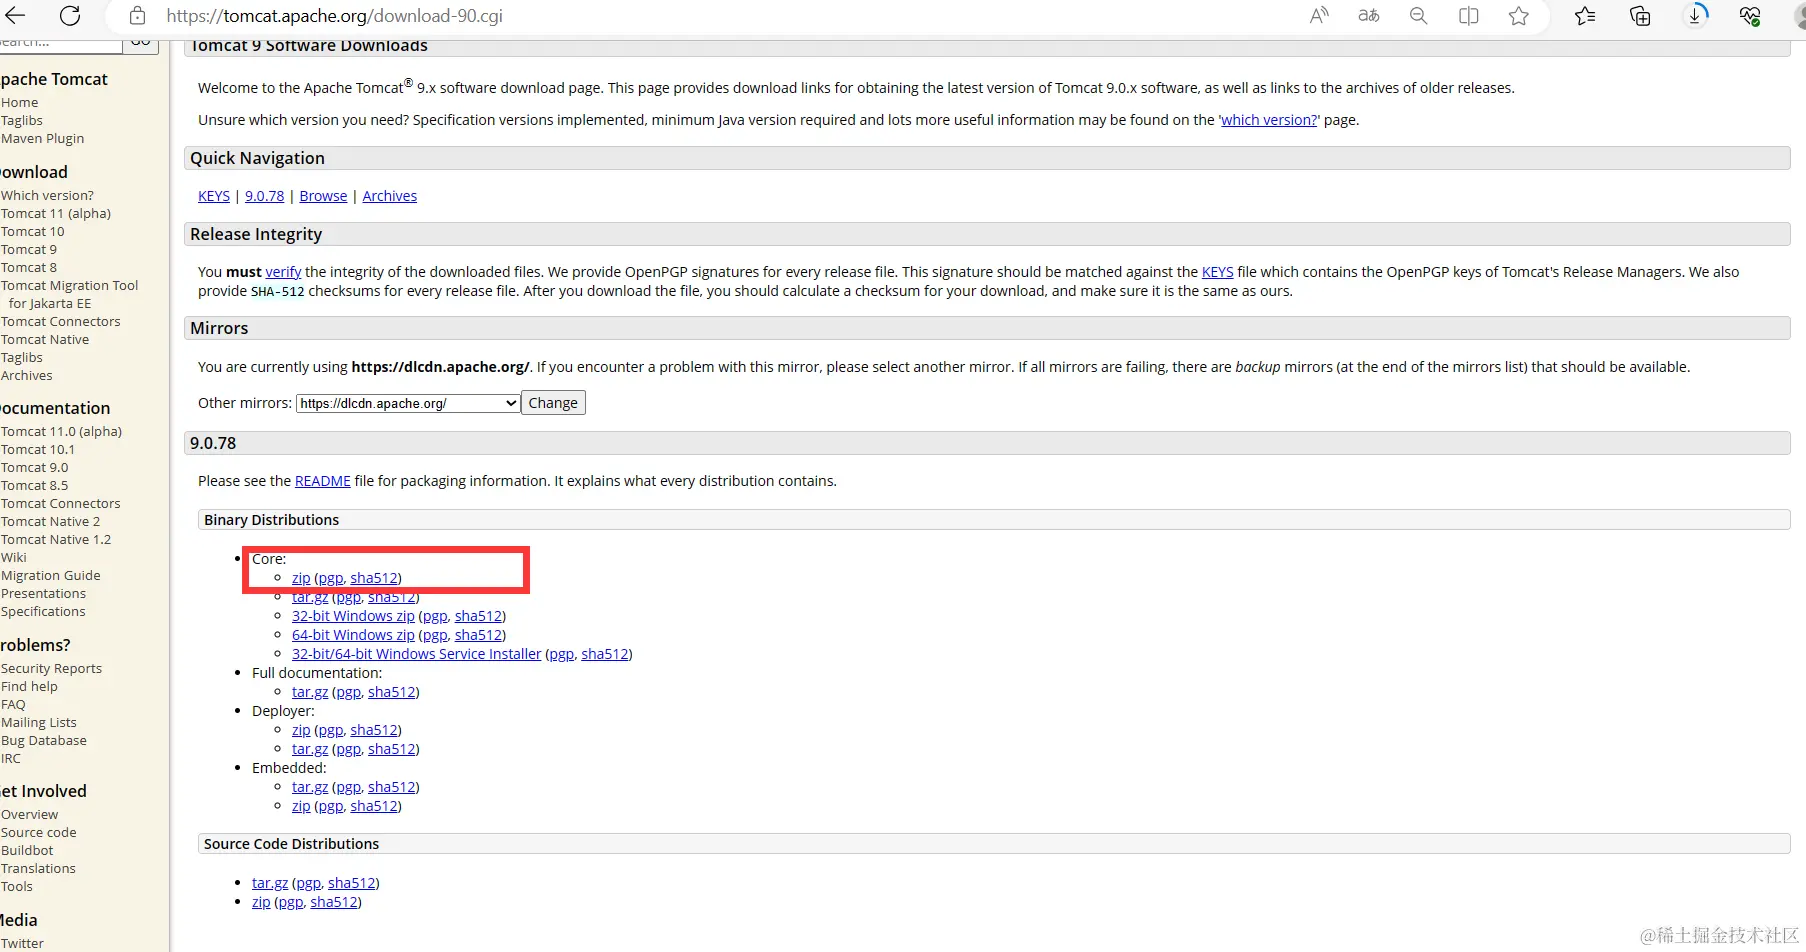Viewport: 1806px width, 952px height.
Task: Download 64-bit Windows zip
Action: [x=353, y=635]
